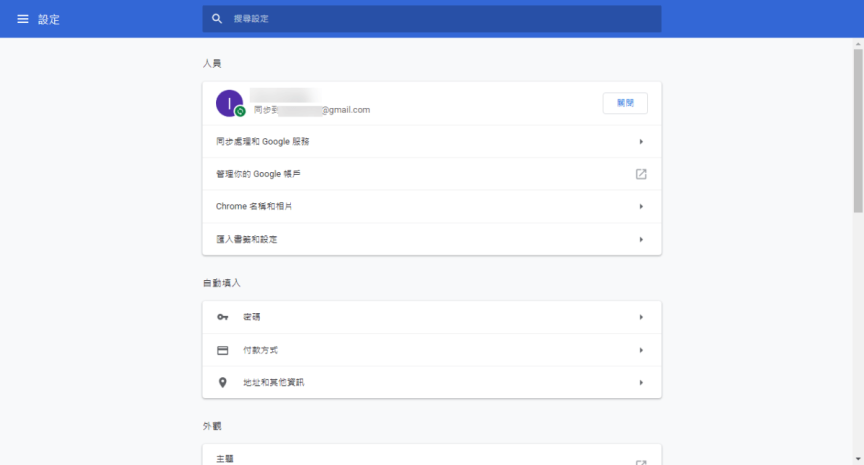Click the search magnifier icon
The height and width of the screenshot is (465, 864).
click(x=217, y=19)
